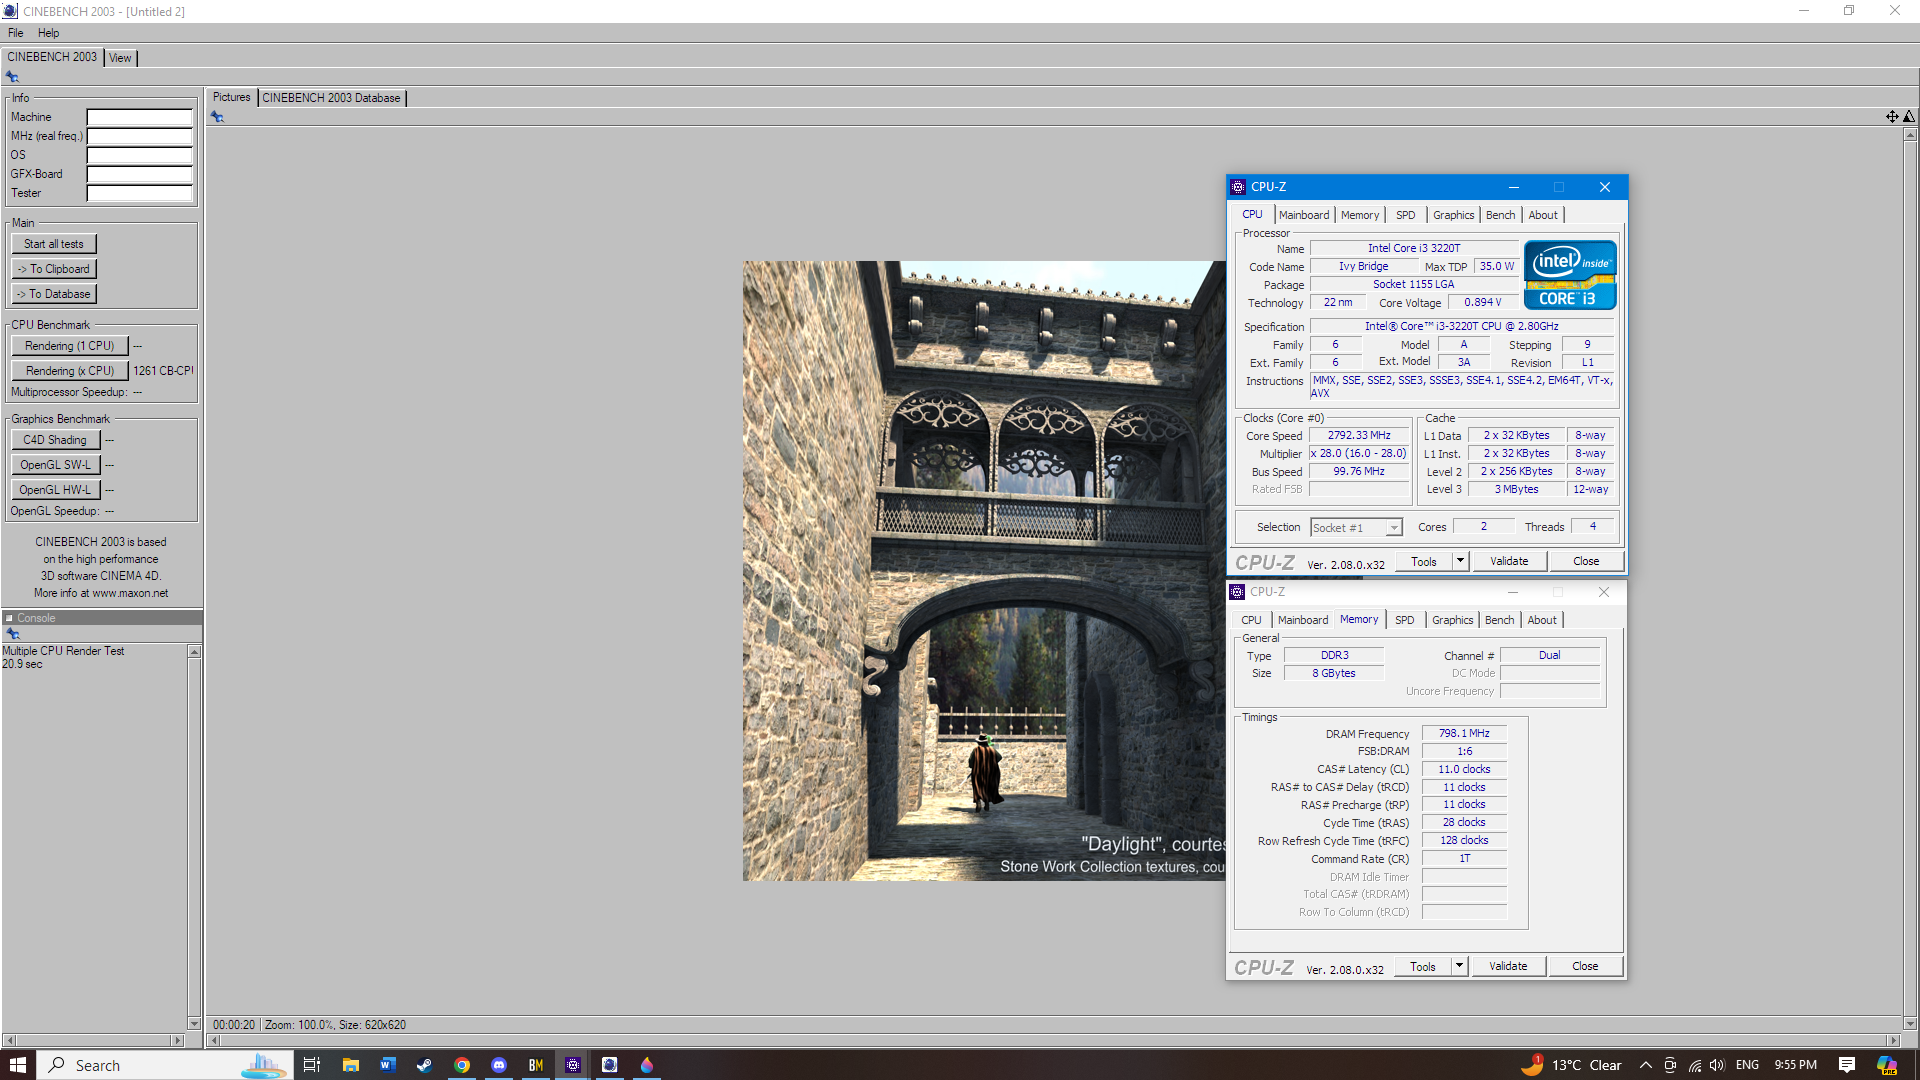Image resolution: width=1920 pixels, height=1080 pixels.
Task: Click the MHz (real freq.) input field
Action: [139, 136]
